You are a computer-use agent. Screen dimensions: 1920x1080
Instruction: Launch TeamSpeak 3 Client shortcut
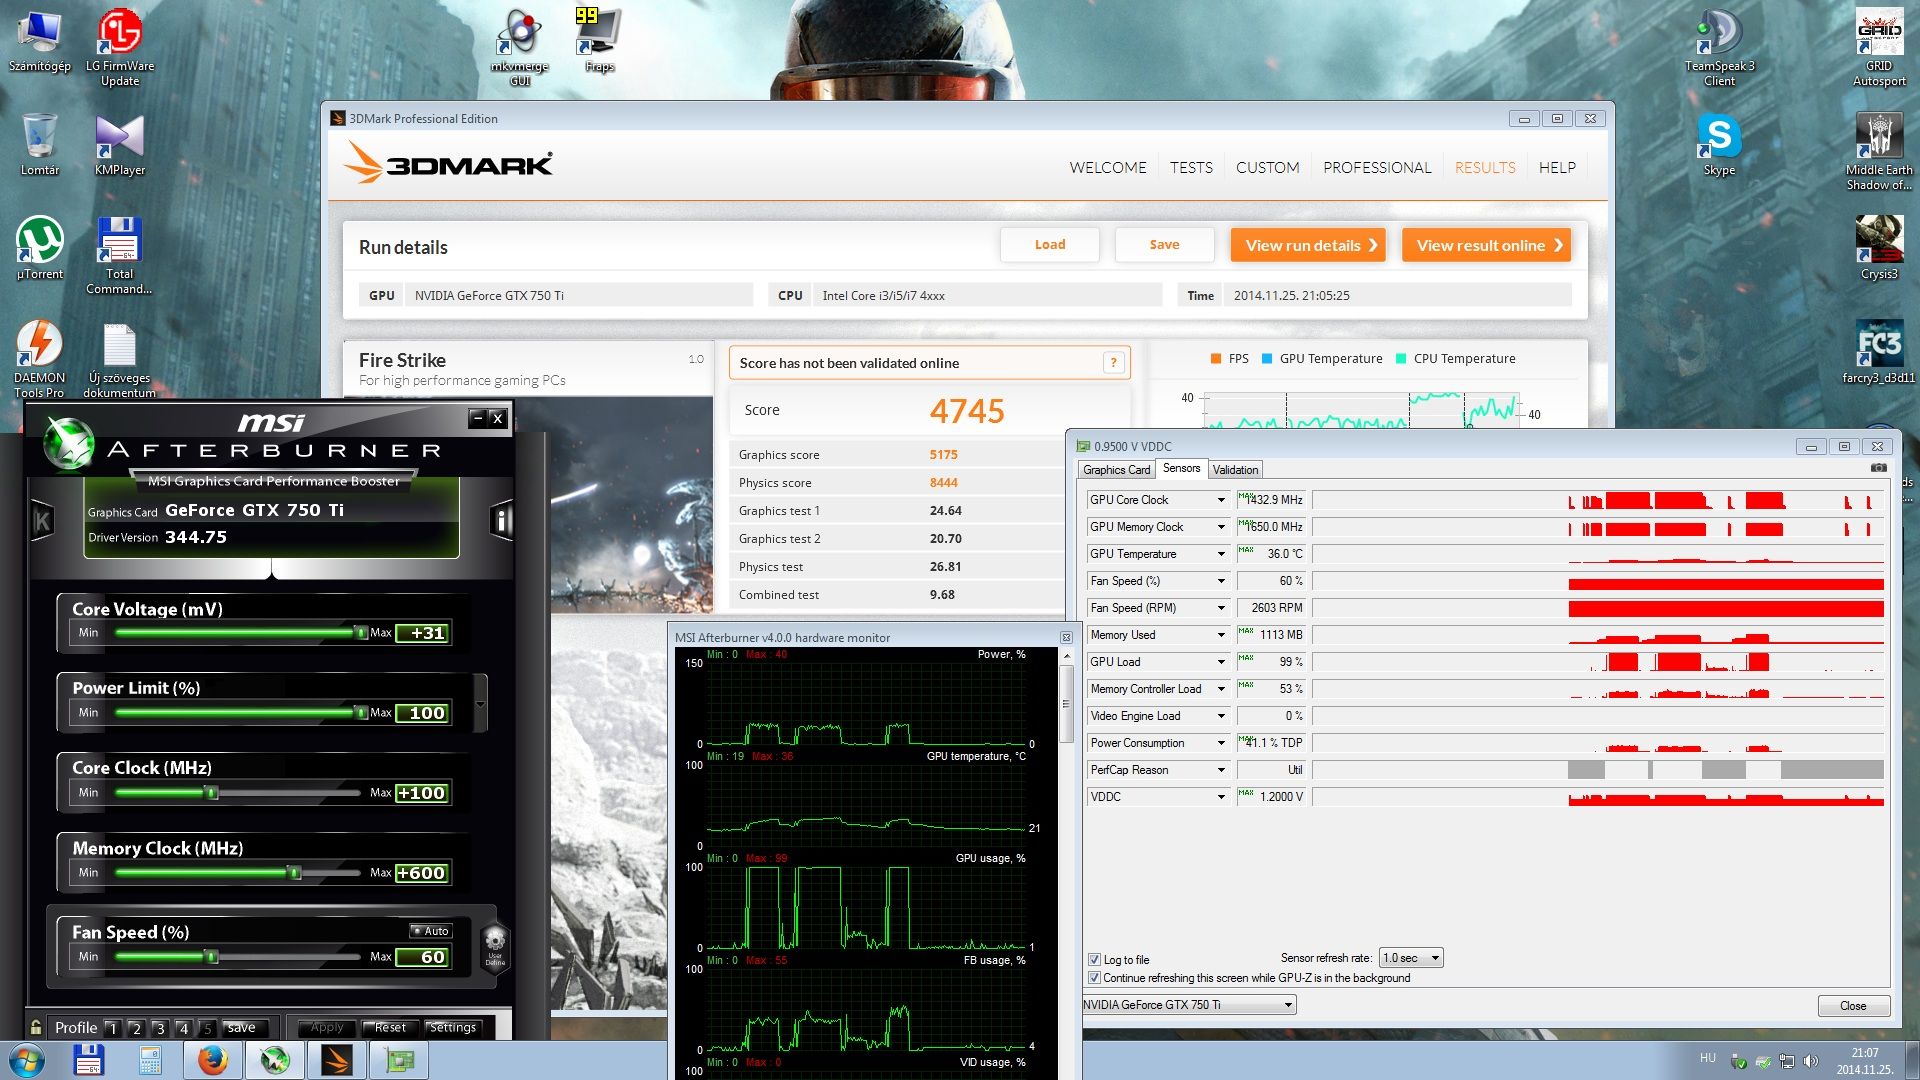(x=1719, y=46)
